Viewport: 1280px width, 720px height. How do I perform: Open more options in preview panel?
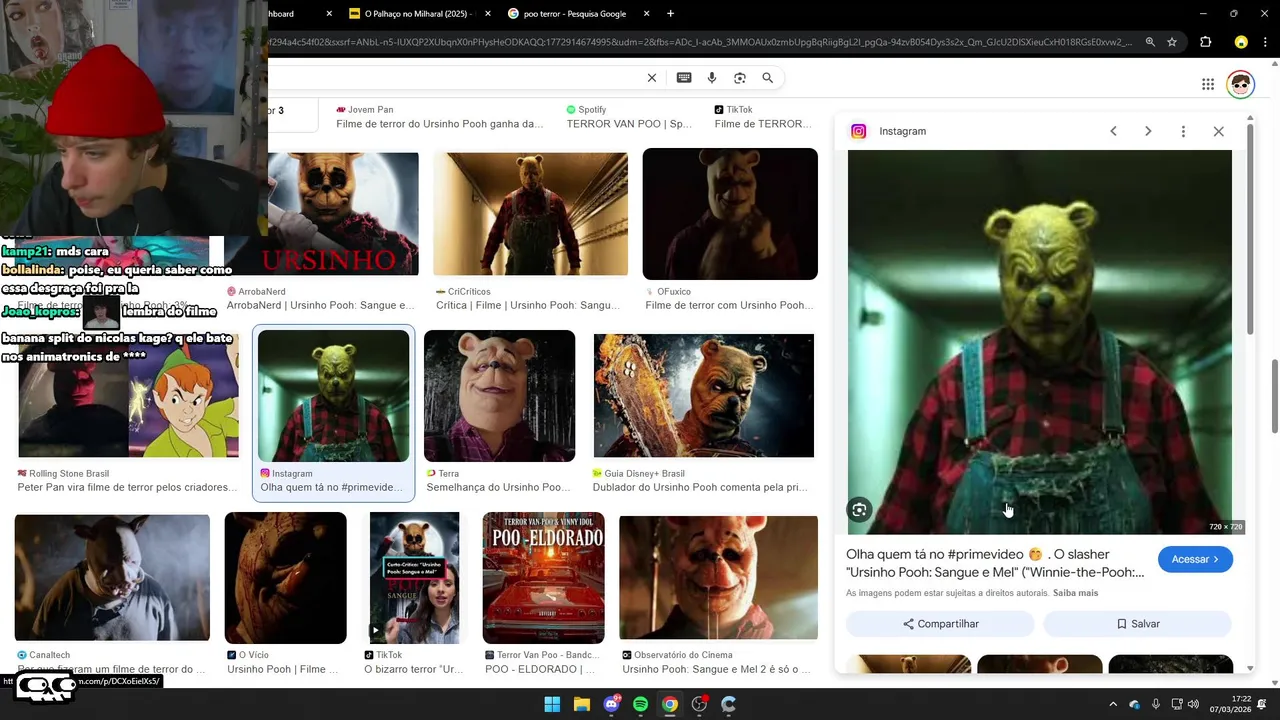1183,131
